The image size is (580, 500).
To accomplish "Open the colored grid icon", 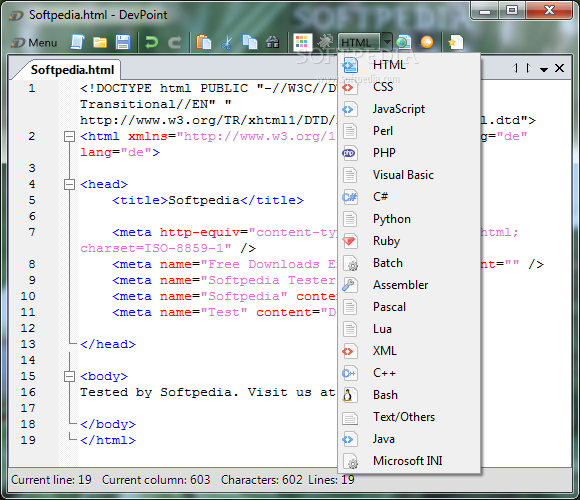I will (x=302, y=42).
